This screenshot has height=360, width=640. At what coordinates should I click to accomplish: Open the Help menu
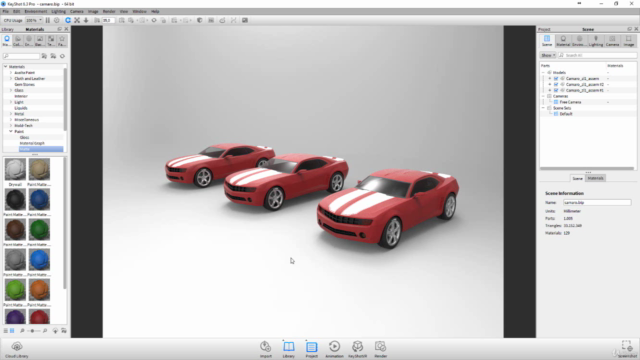[x=155, y=11]
